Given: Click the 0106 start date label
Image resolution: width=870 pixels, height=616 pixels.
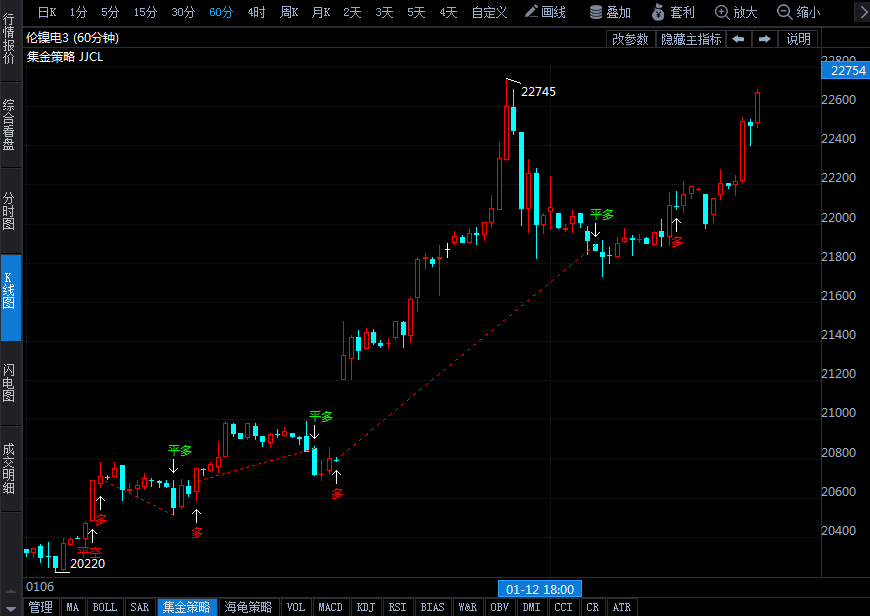Looking at the screenshot, I should pos(40,587).
